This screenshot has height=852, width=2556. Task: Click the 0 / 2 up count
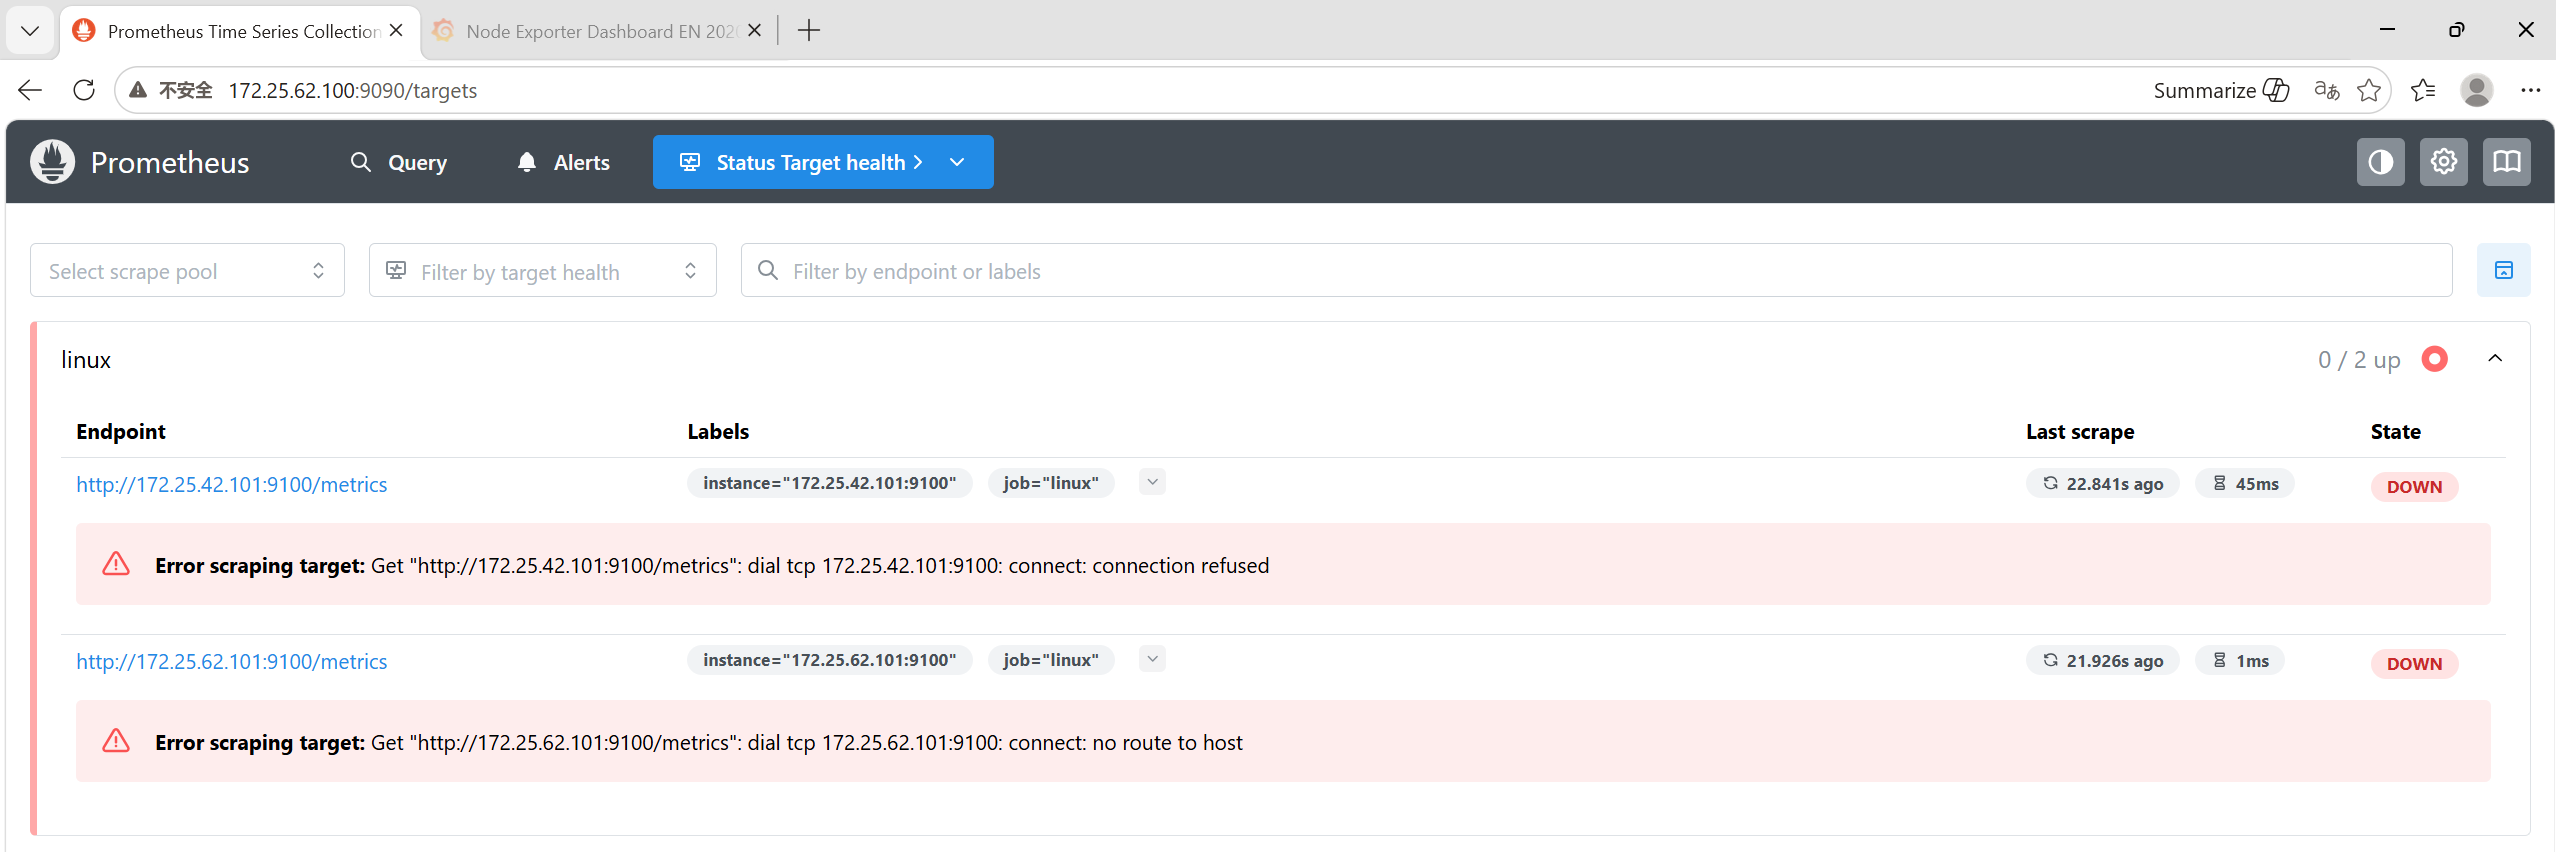coord(2359,360)
